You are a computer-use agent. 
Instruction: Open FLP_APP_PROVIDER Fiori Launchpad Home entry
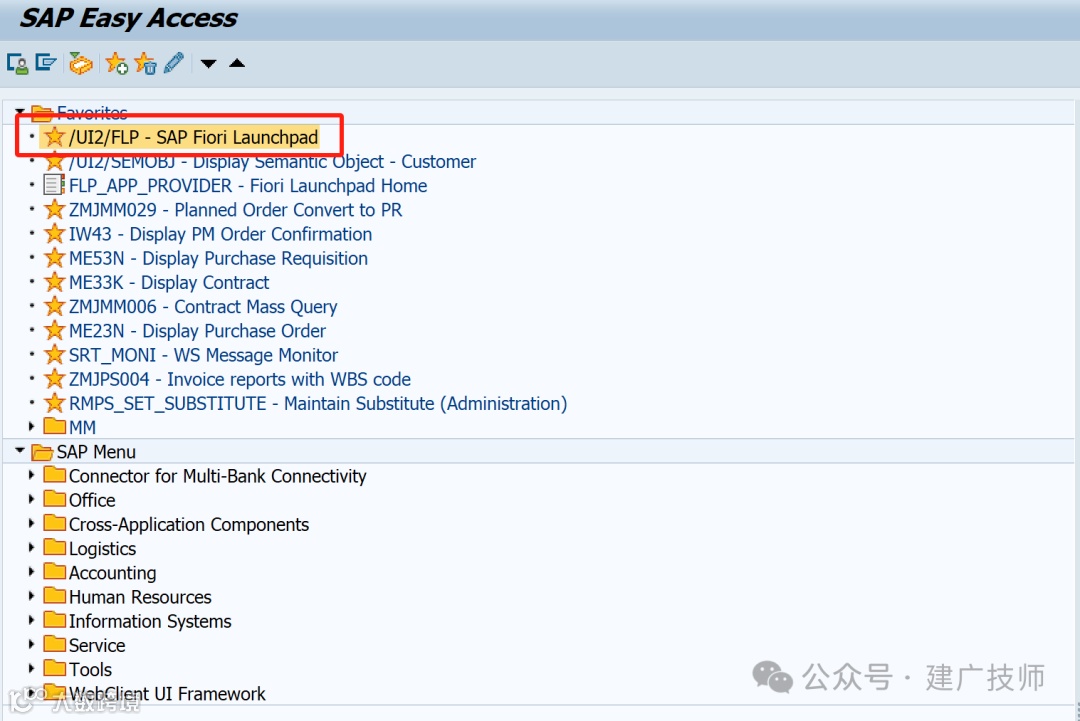[x=247, y=186]
